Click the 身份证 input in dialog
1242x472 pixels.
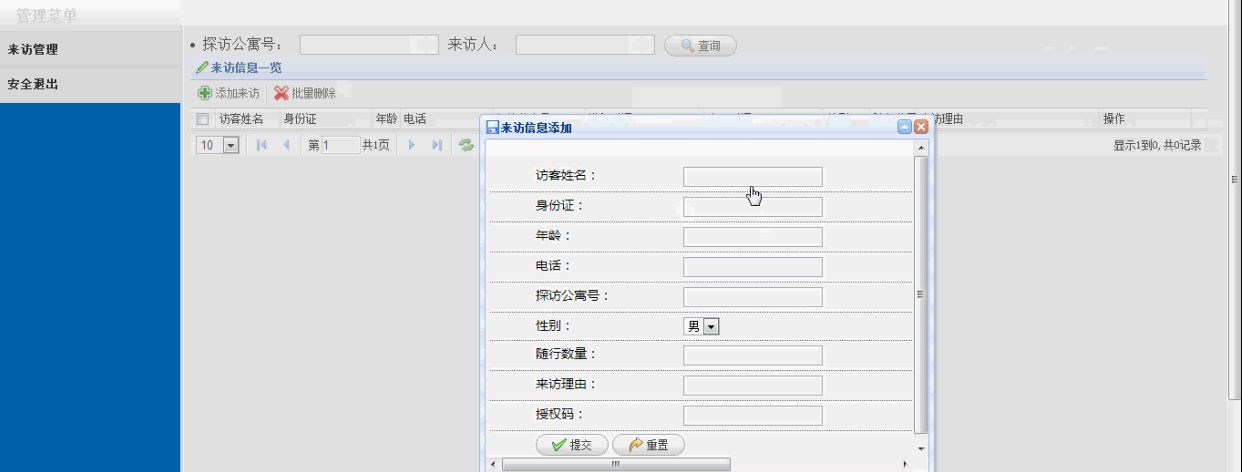[753, 207]
